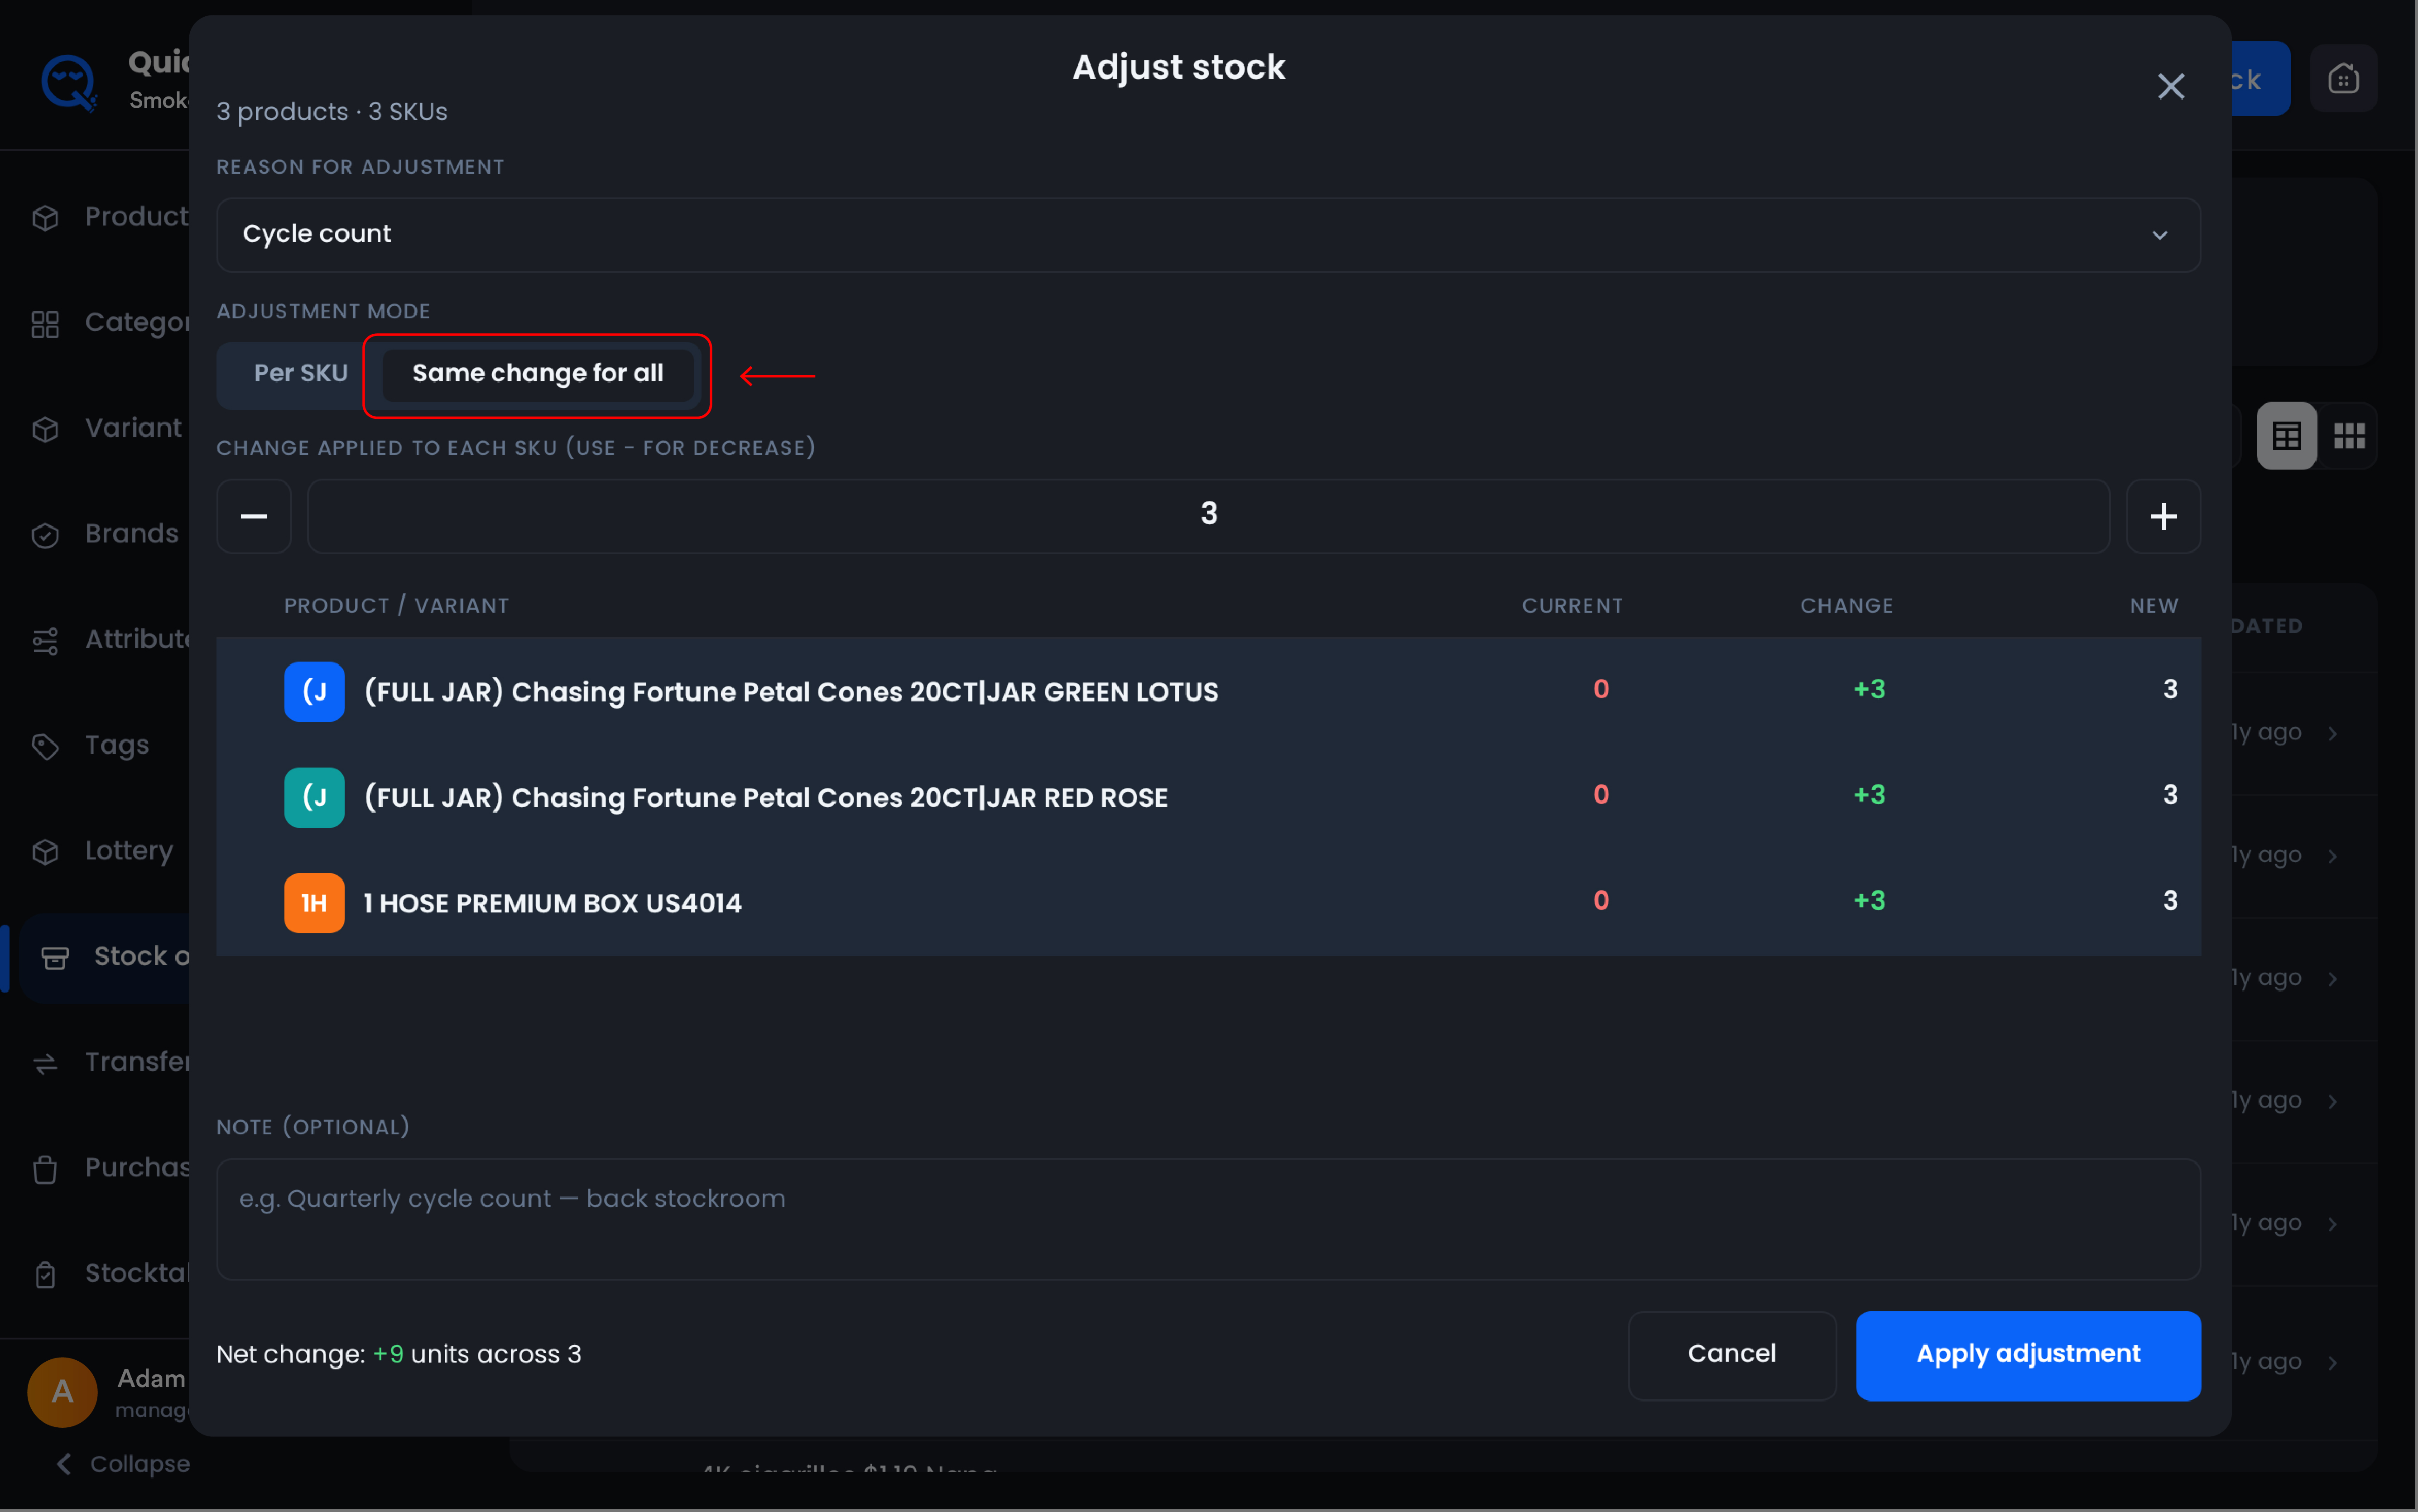
Task: Click the app logo in the top-left
Action: 69,82
